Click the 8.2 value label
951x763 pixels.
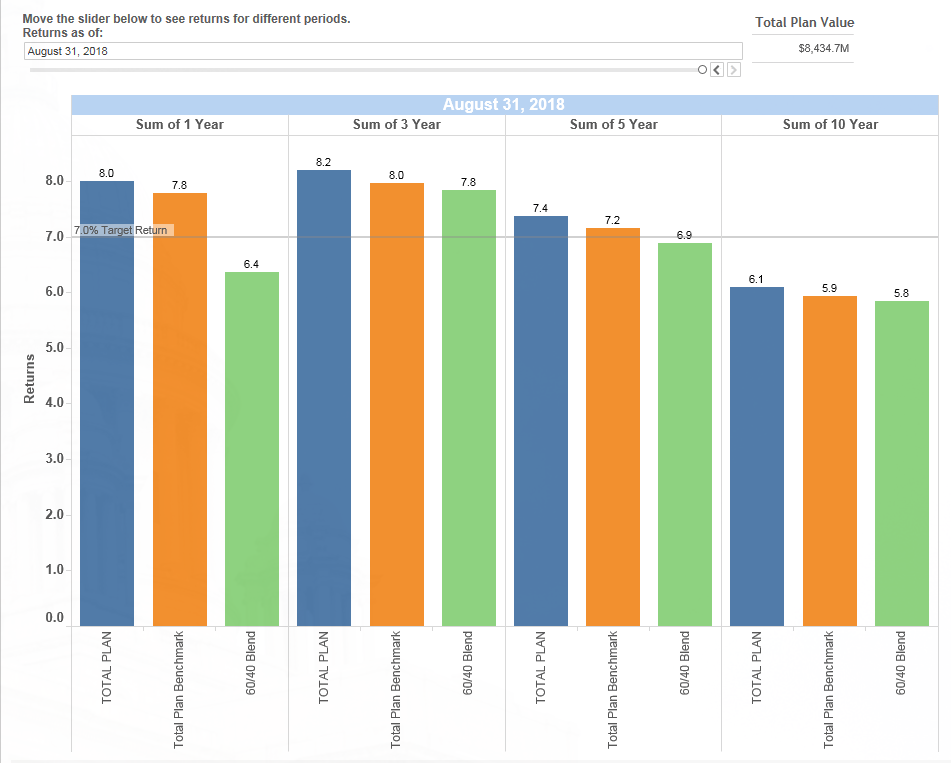click(x=323, y=162)
